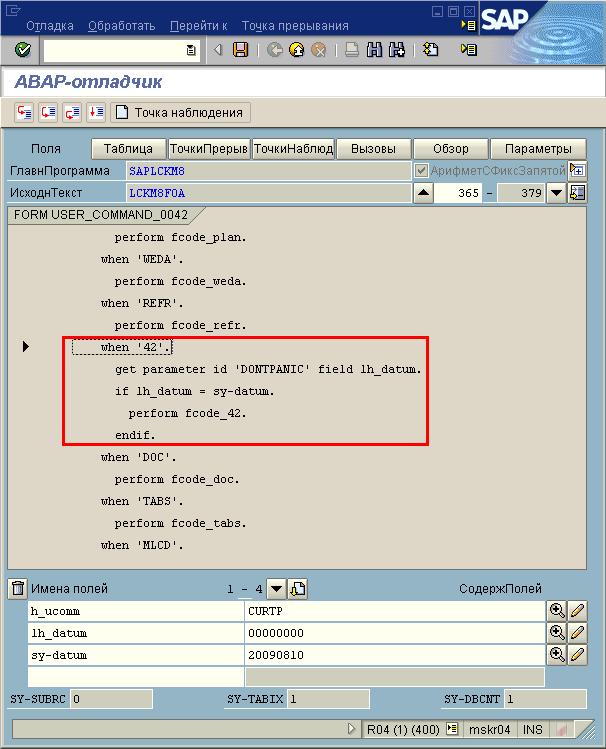Click the magnifier icon for h_ucomm
This screenshot has height=749, width=606.
pyautogui.click(x=557, y=611)
